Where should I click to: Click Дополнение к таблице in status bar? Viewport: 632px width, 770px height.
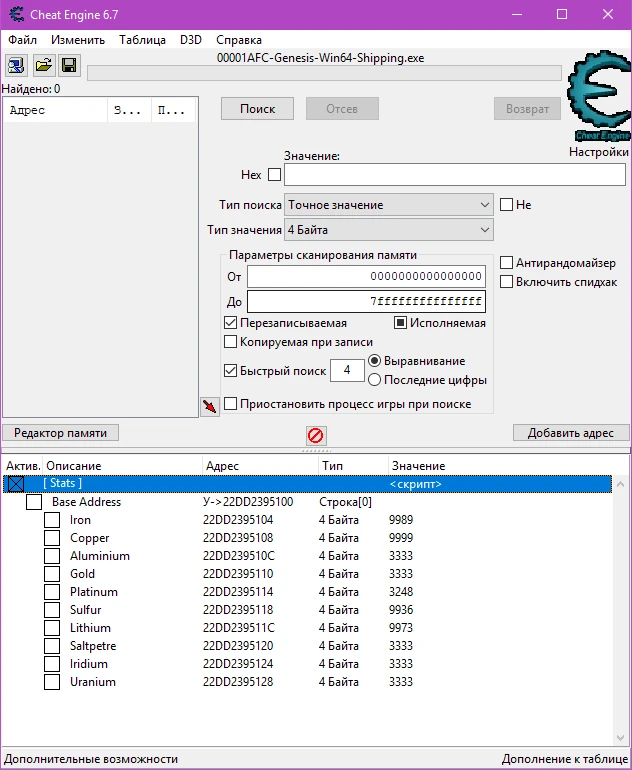565,759
